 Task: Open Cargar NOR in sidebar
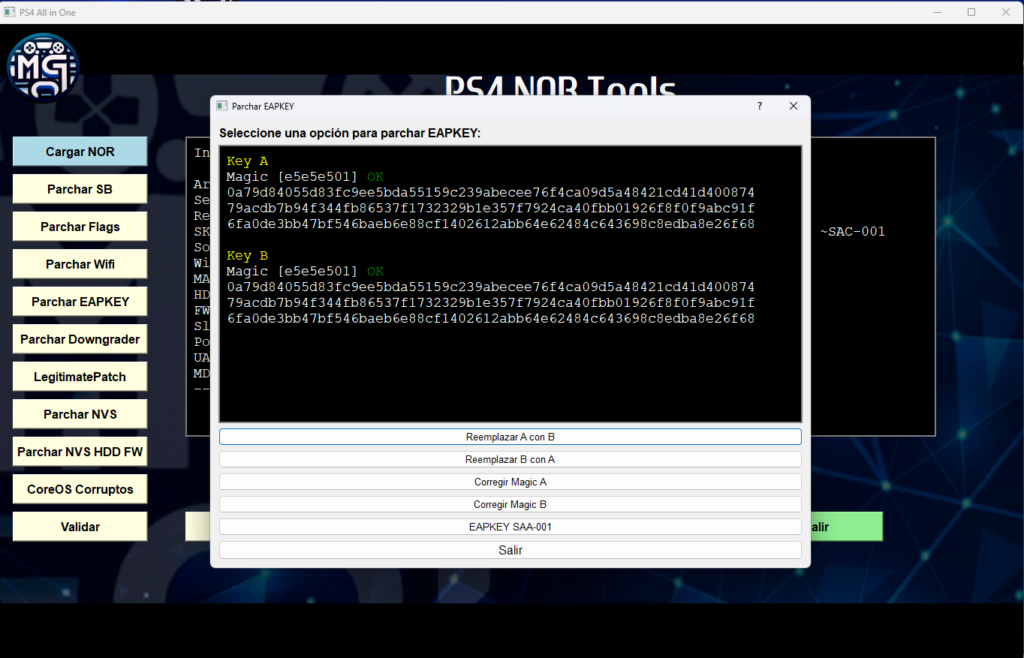tap(80, 152)
